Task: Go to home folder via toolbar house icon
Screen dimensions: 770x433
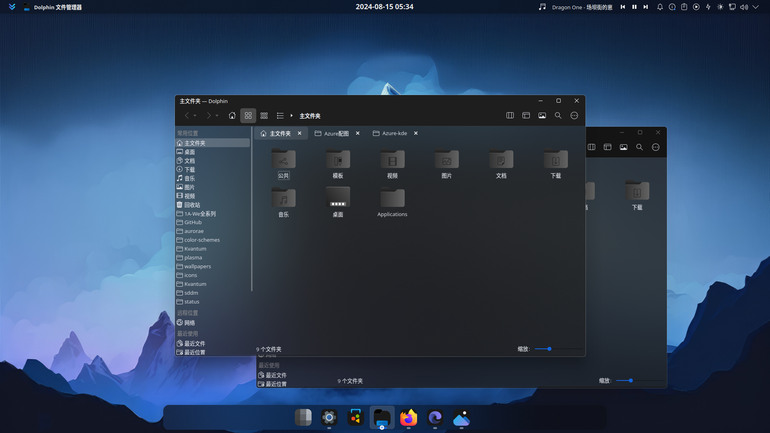Action: (x=232, y=116)
